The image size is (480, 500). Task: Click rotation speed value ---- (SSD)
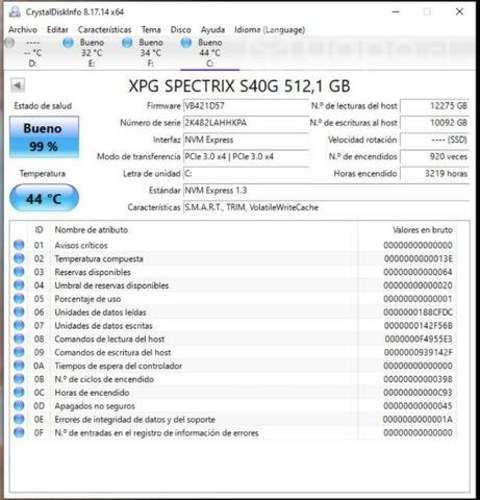click(435, 140)
